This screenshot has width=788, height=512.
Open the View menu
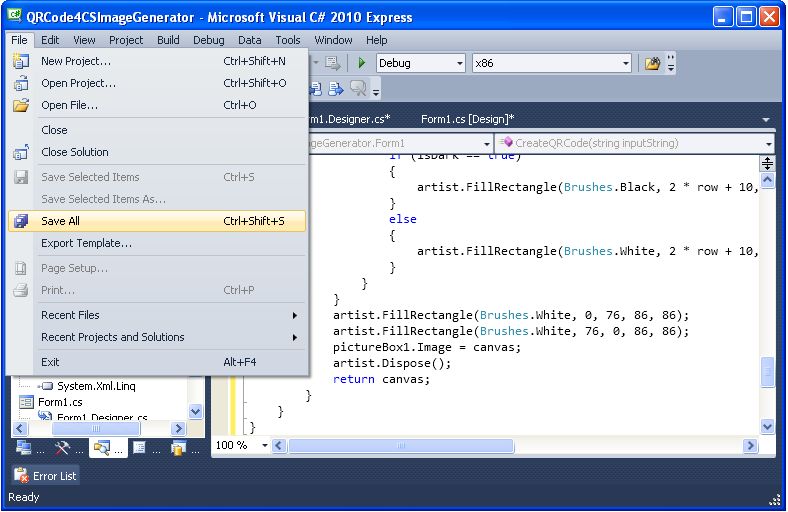click(x=84, y=40)
